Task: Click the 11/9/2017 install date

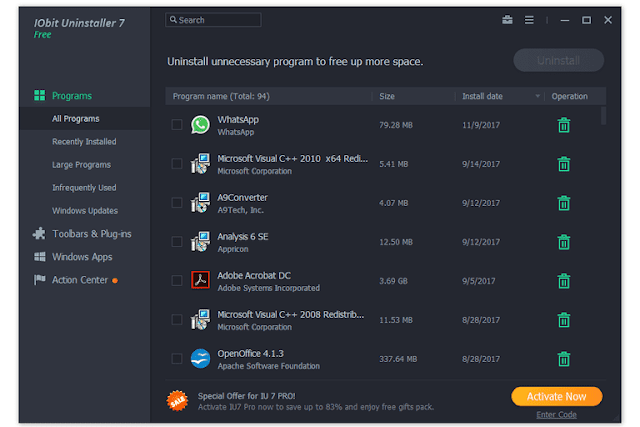Action: tap(481, 125)
